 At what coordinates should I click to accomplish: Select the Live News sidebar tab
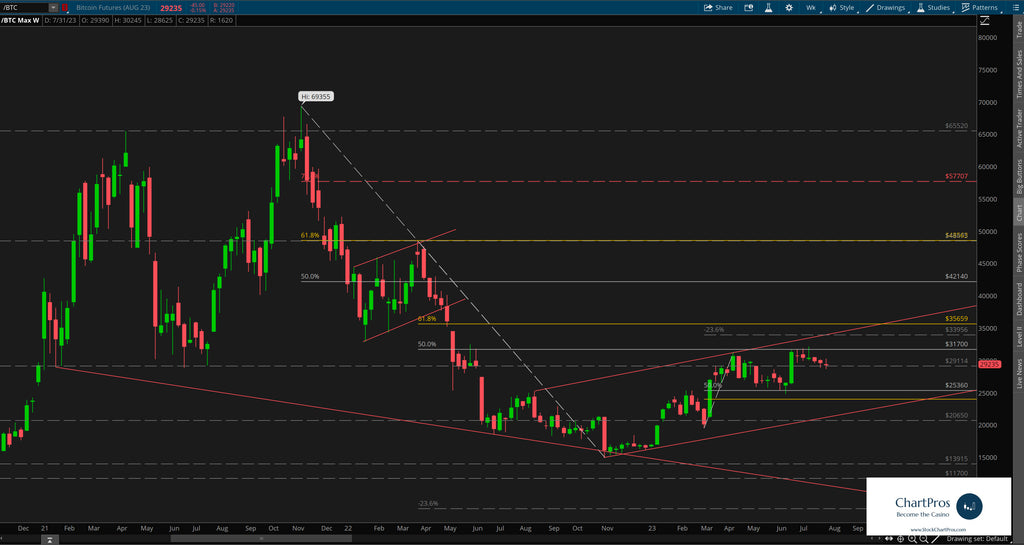pos(1017,370)
